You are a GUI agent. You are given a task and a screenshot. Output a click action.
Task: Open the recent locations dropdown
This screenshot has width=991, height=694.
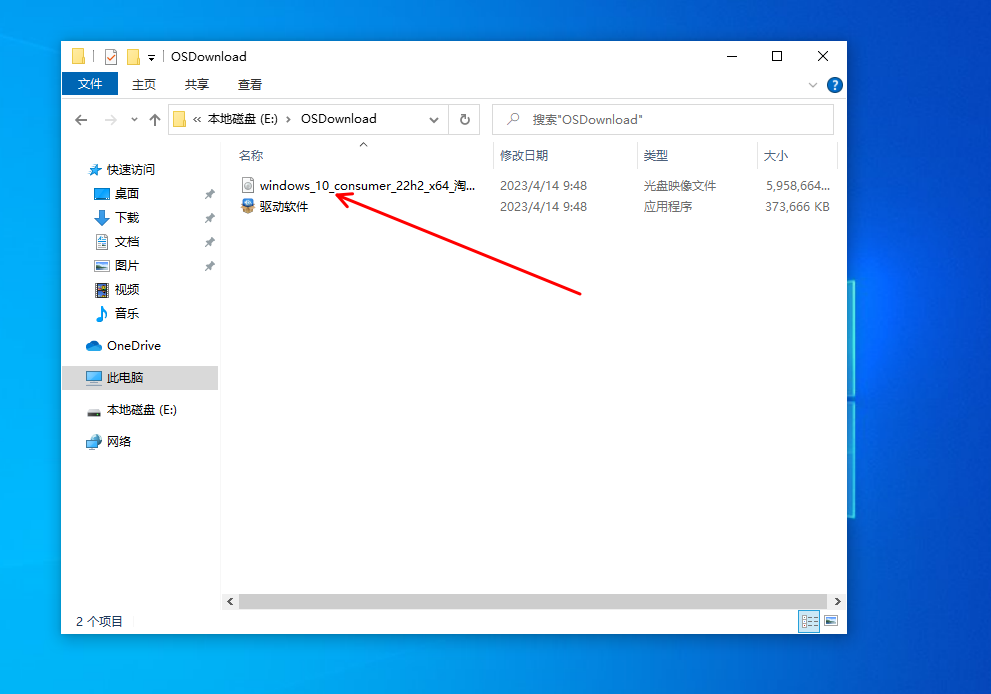coord(134,119)
